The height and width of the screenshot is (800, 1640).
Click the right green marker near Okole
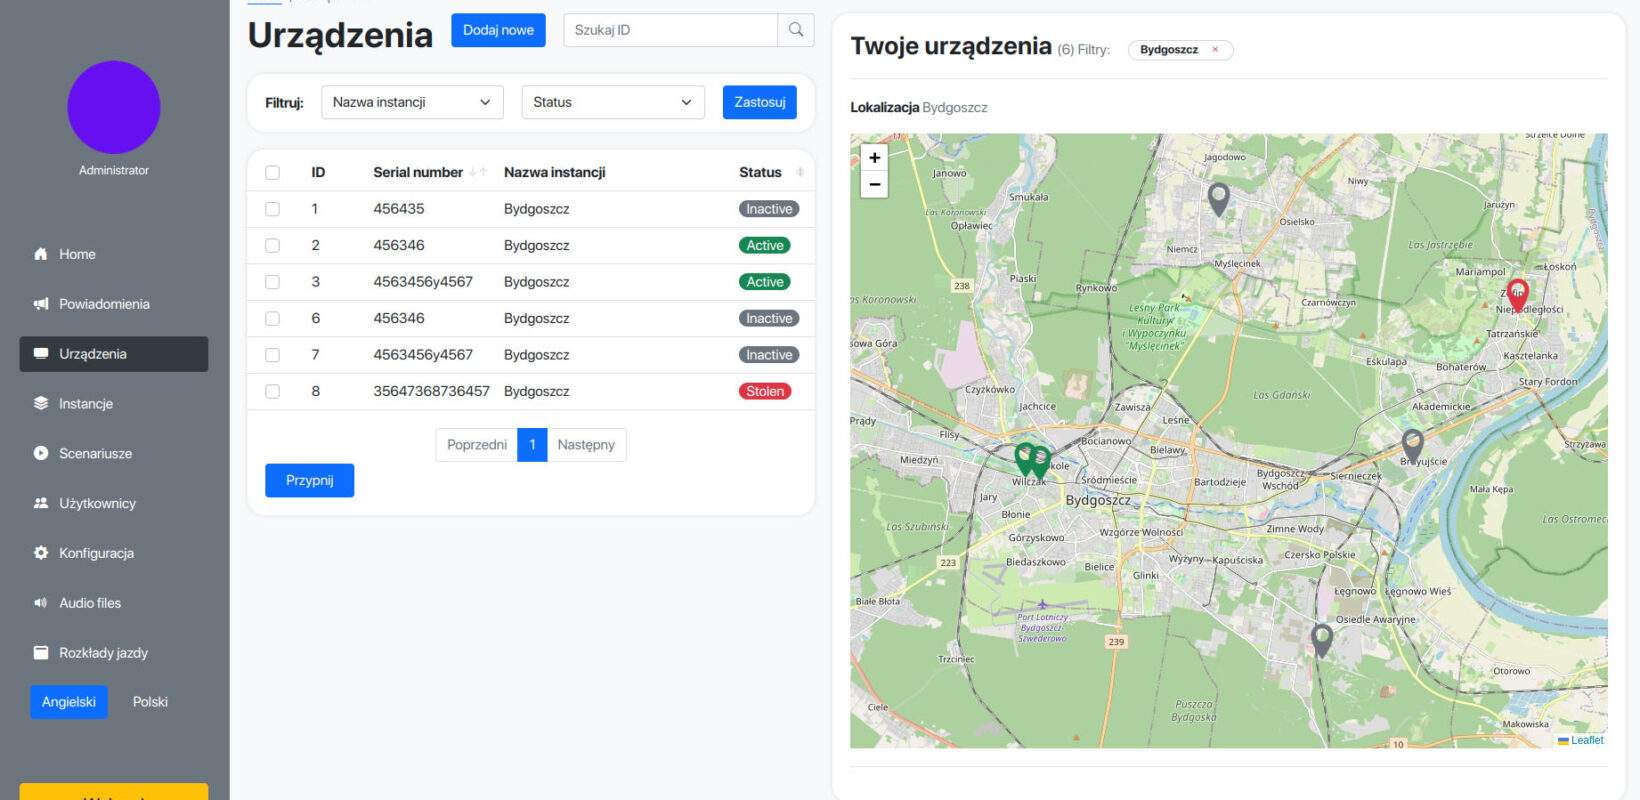[1041, 462]
